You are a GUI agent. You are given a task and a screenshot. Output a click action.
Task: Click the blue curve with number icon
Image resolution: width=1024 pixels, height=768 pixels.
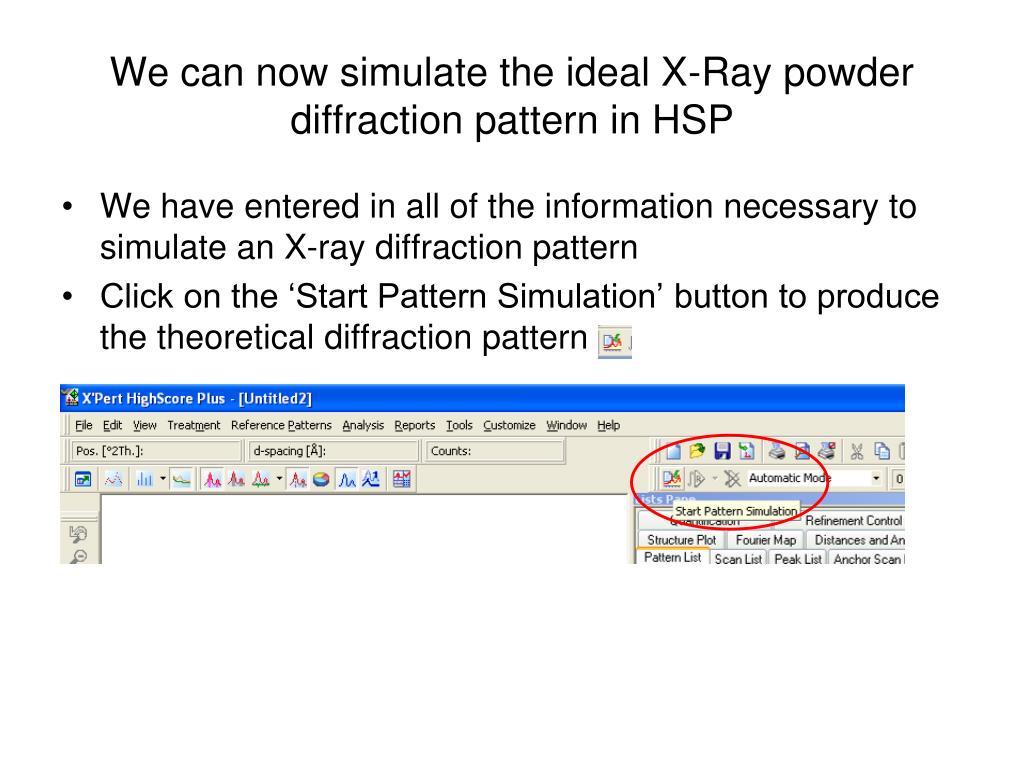point(371,479)
